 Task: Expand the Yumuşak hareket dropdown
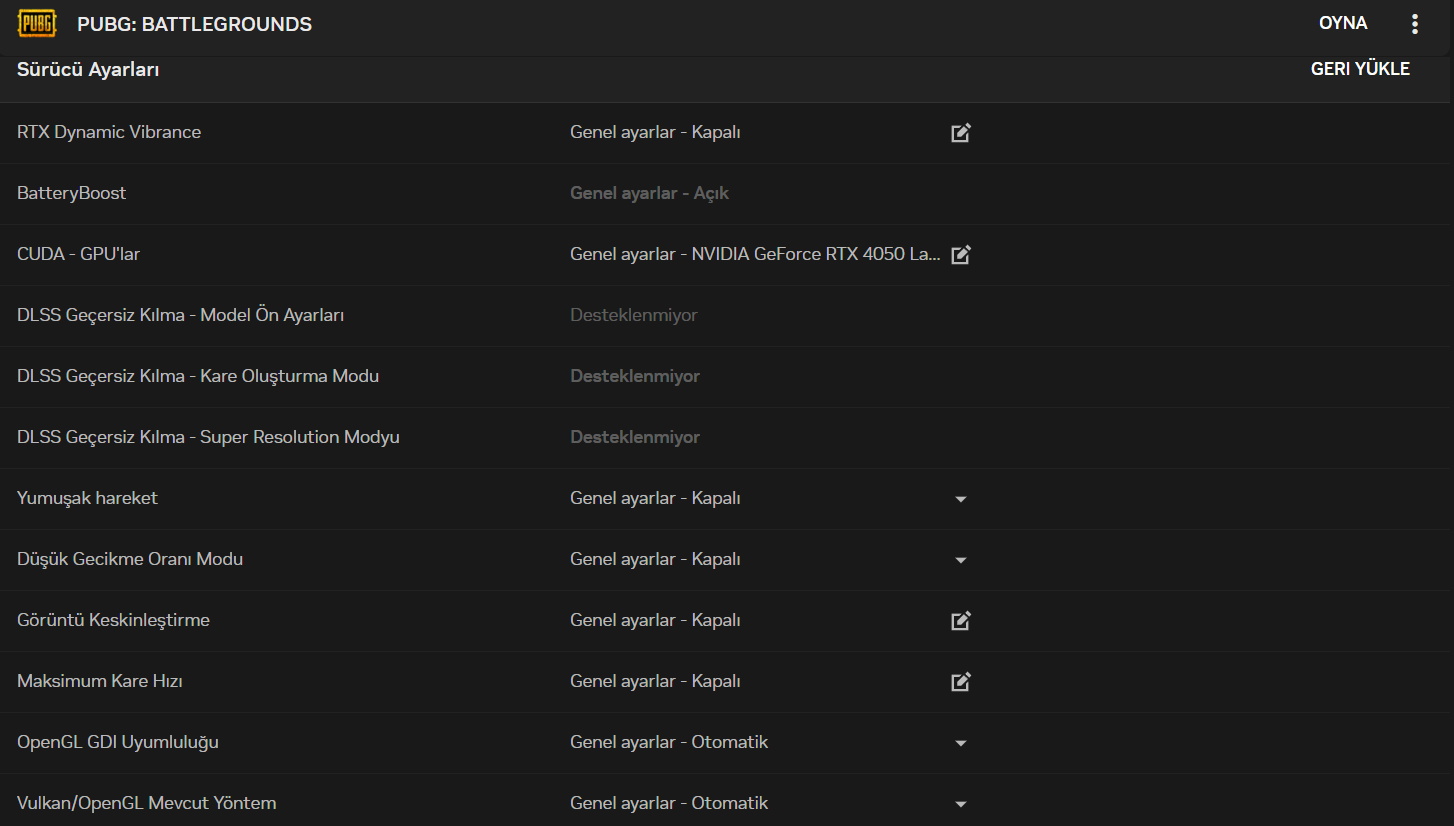961,499
